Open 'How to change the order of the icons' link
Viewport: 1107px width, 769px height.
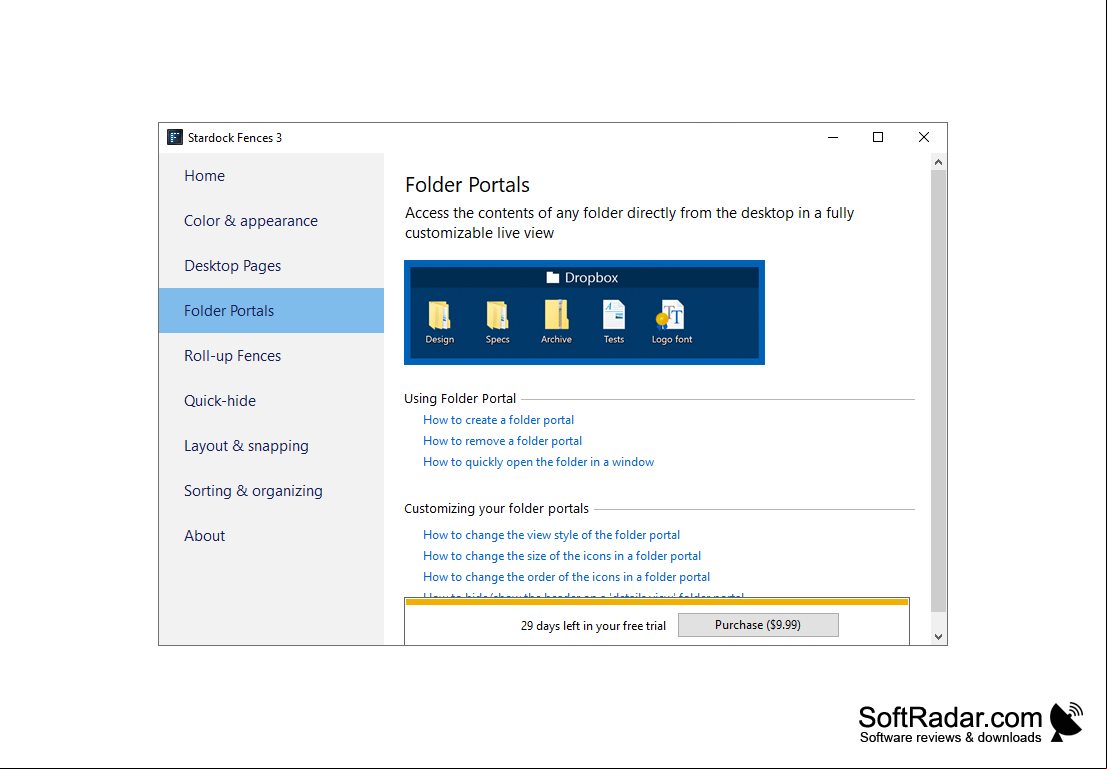[566, 577]
